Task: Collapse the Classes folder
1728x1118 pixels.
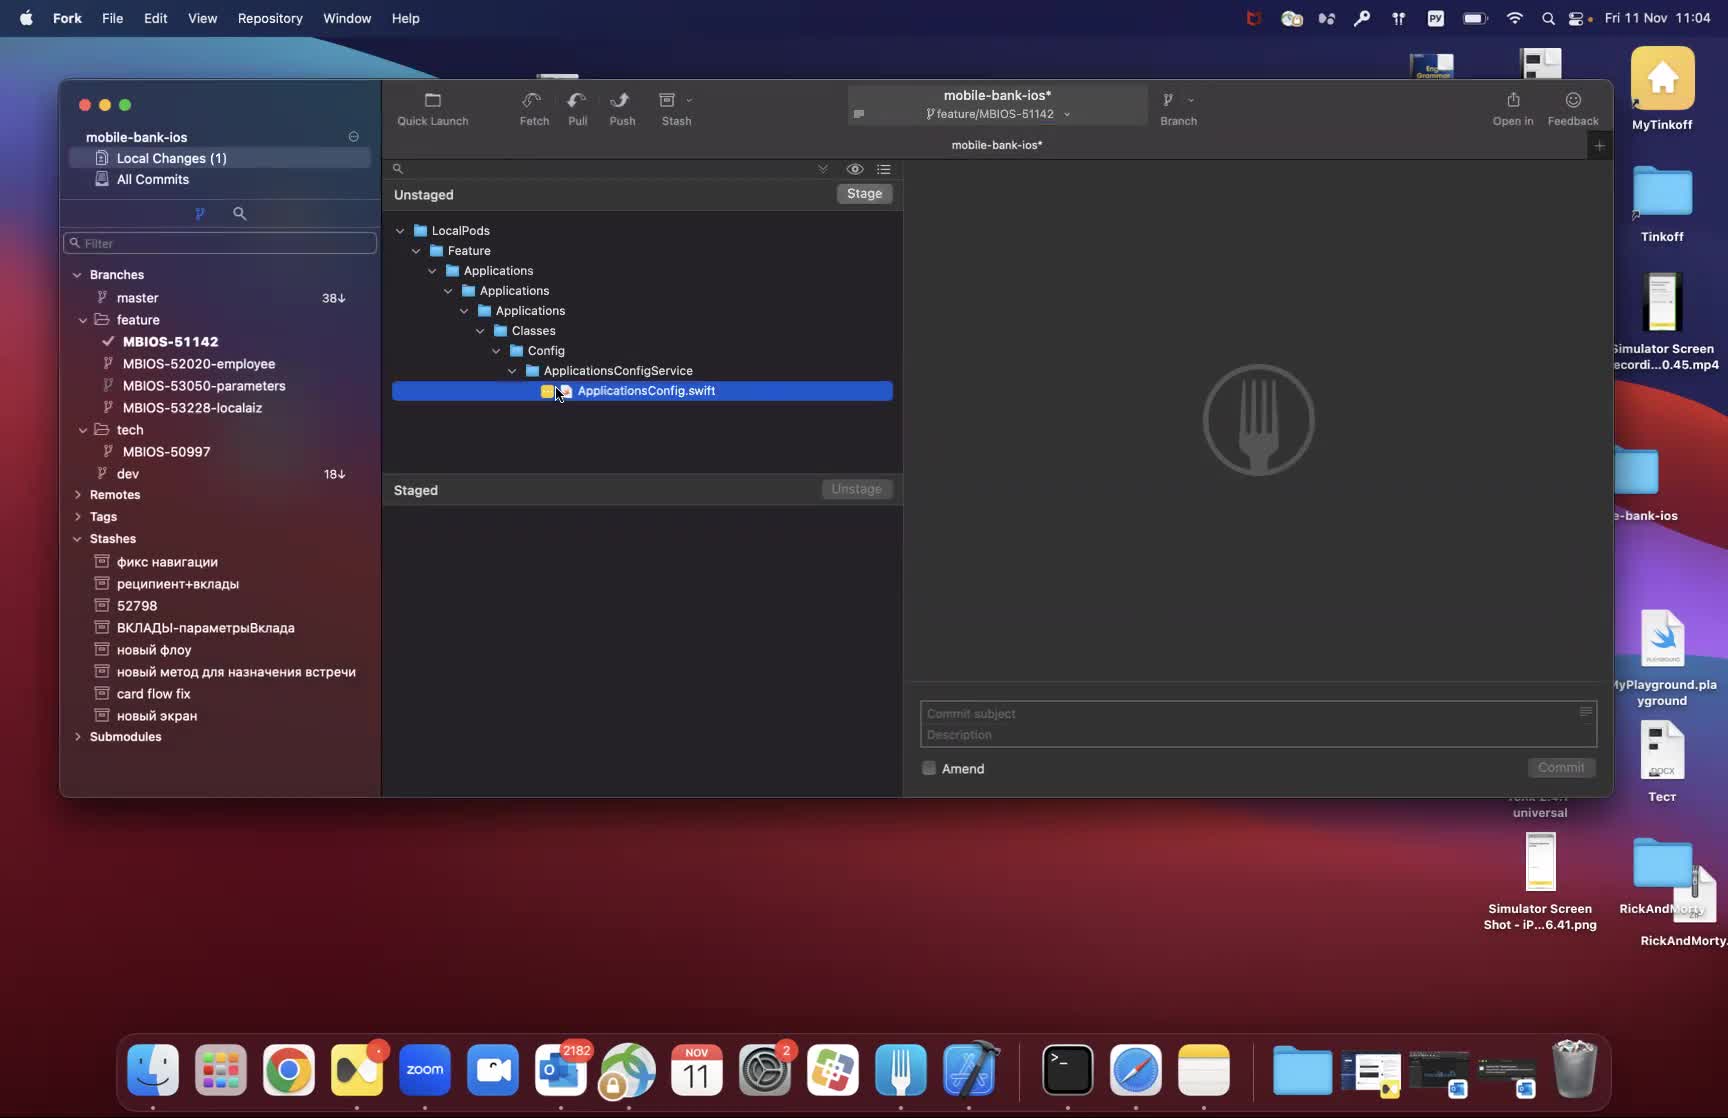Action: point(480,331)
